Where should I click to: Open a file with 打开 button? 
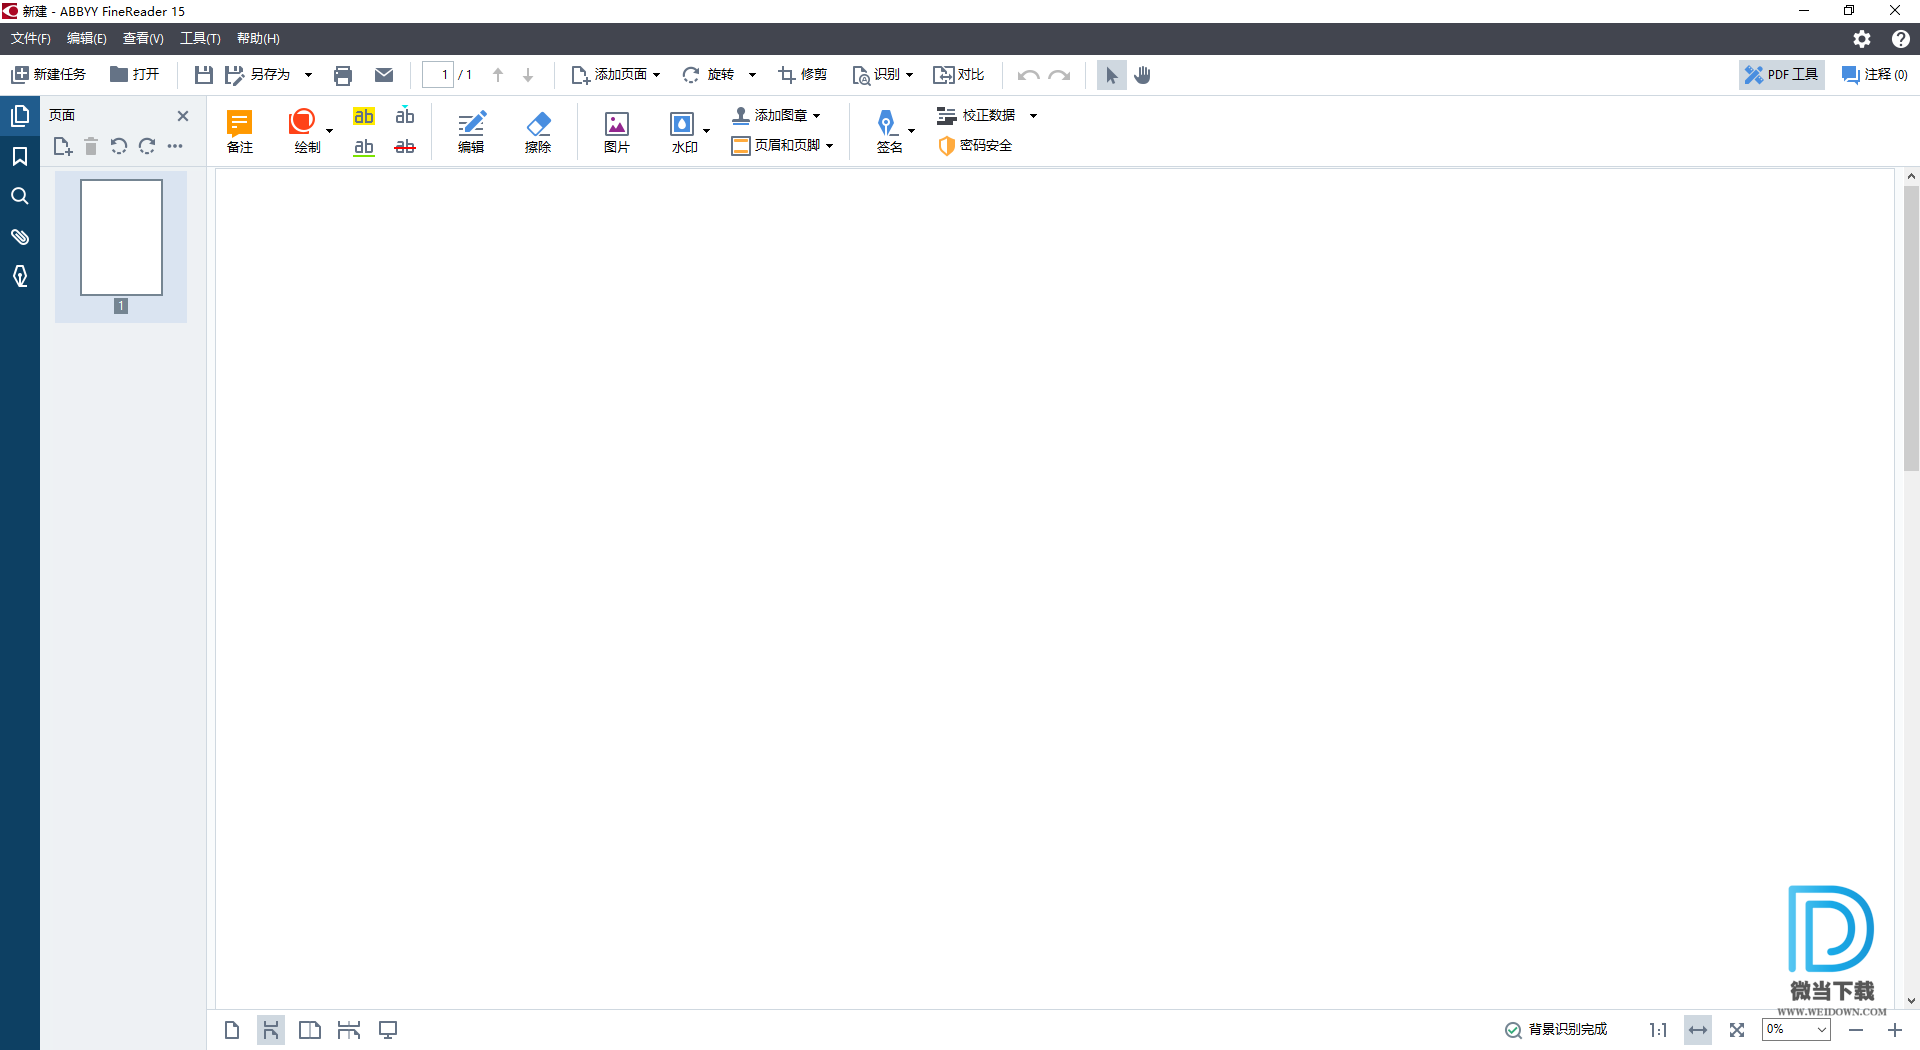134,75
